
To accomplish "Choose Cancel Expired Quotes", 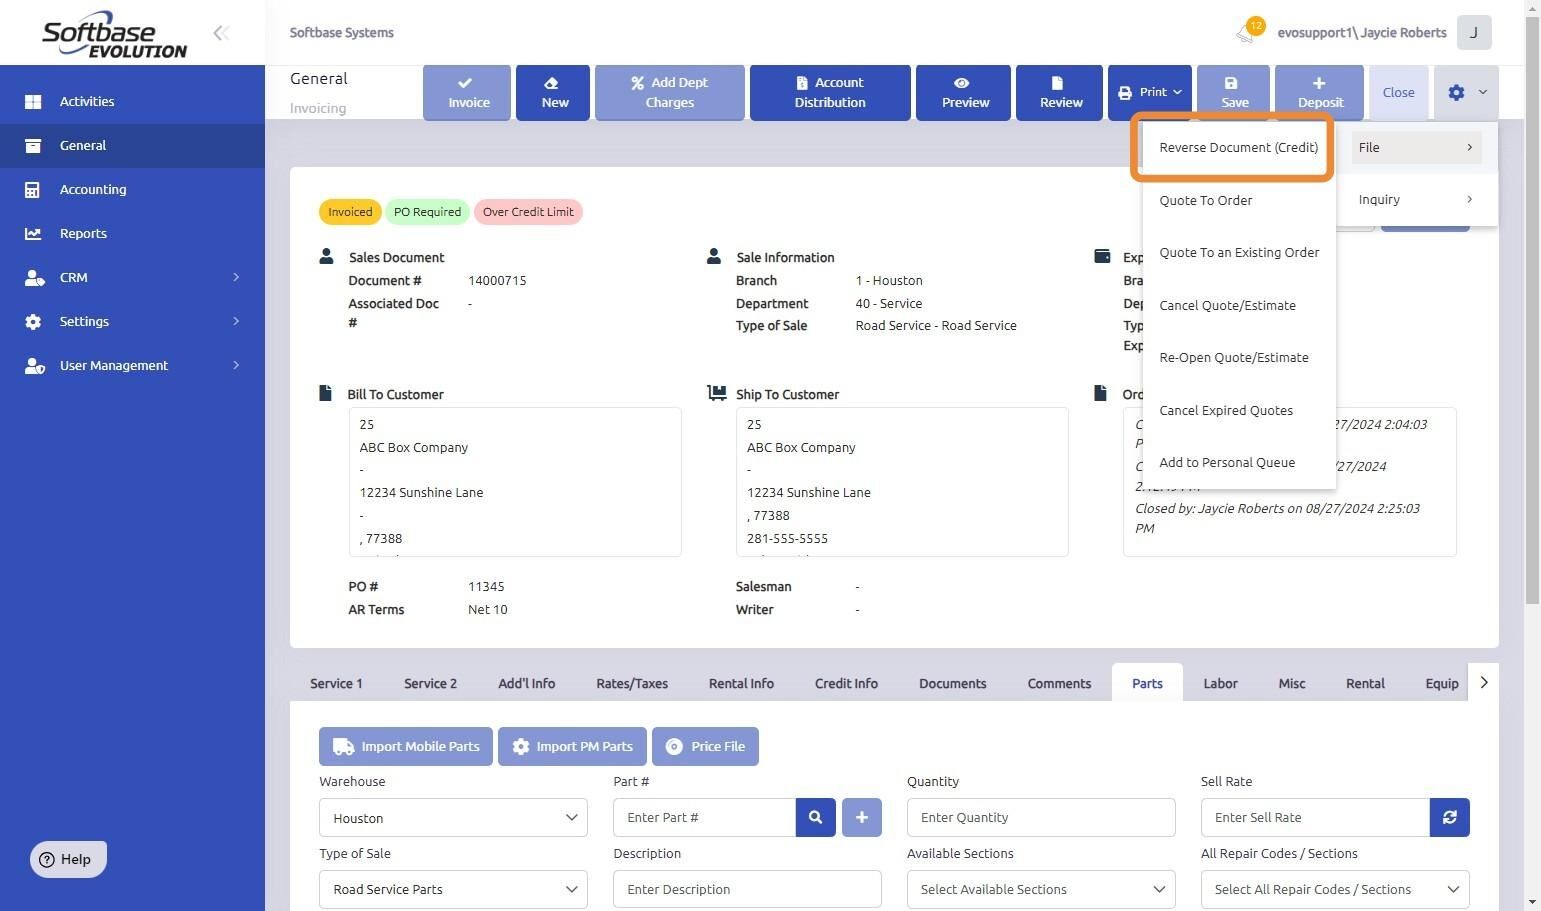I will pos(1238,411).
